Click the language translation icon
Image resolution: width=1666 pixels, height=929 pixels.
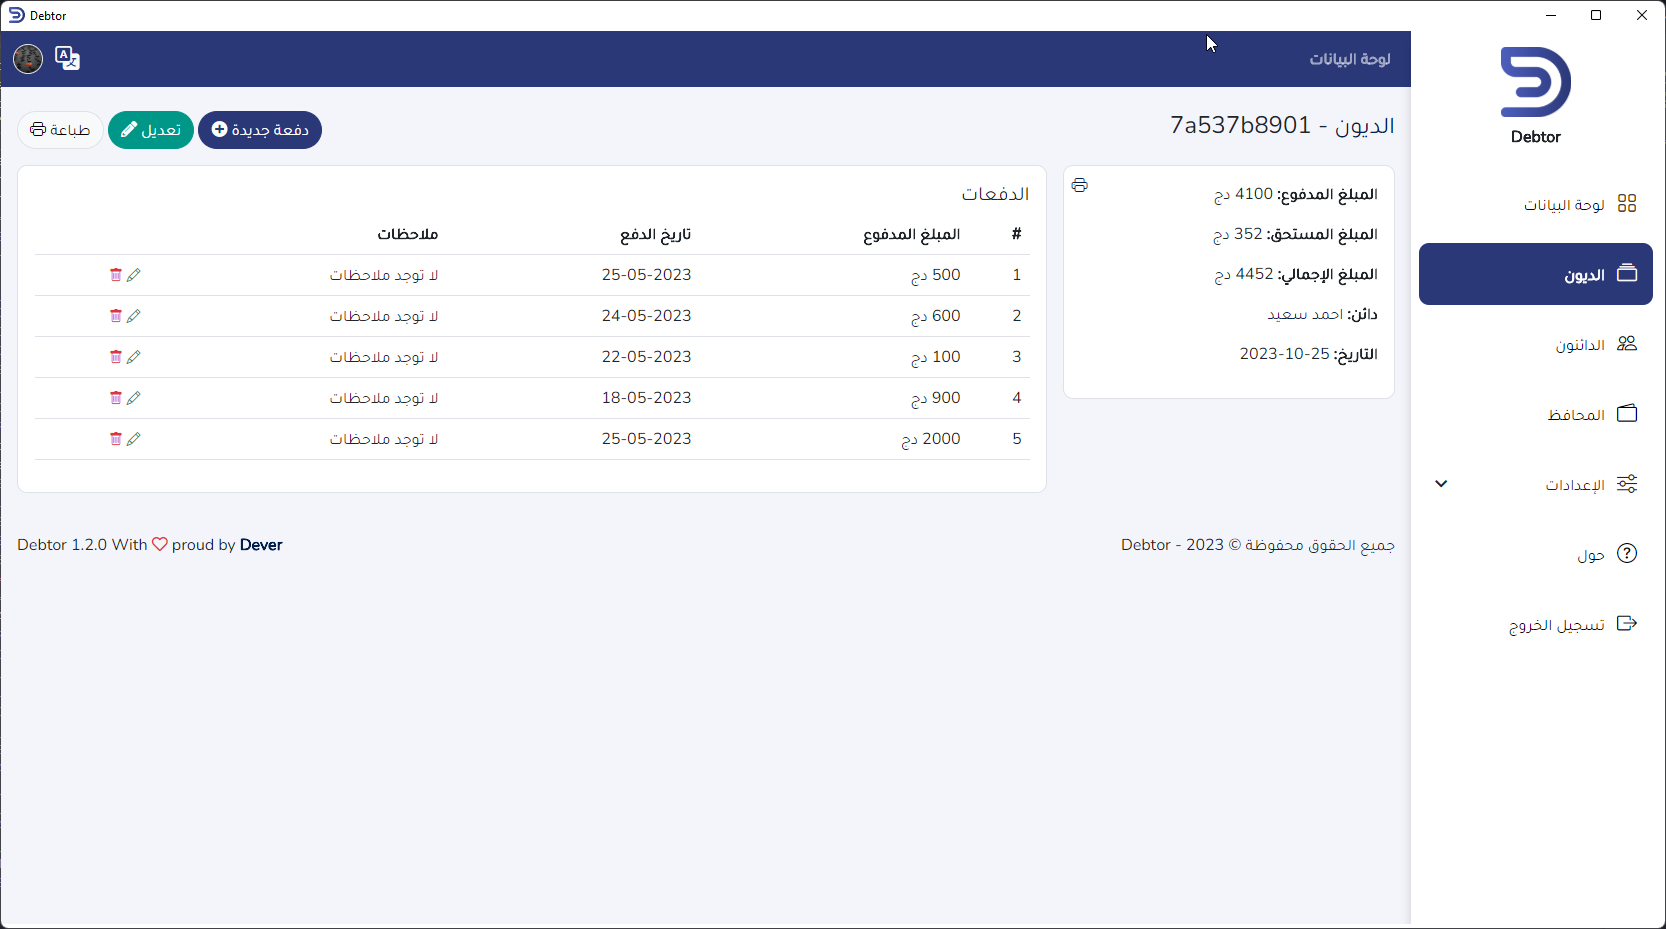[67, 59]
